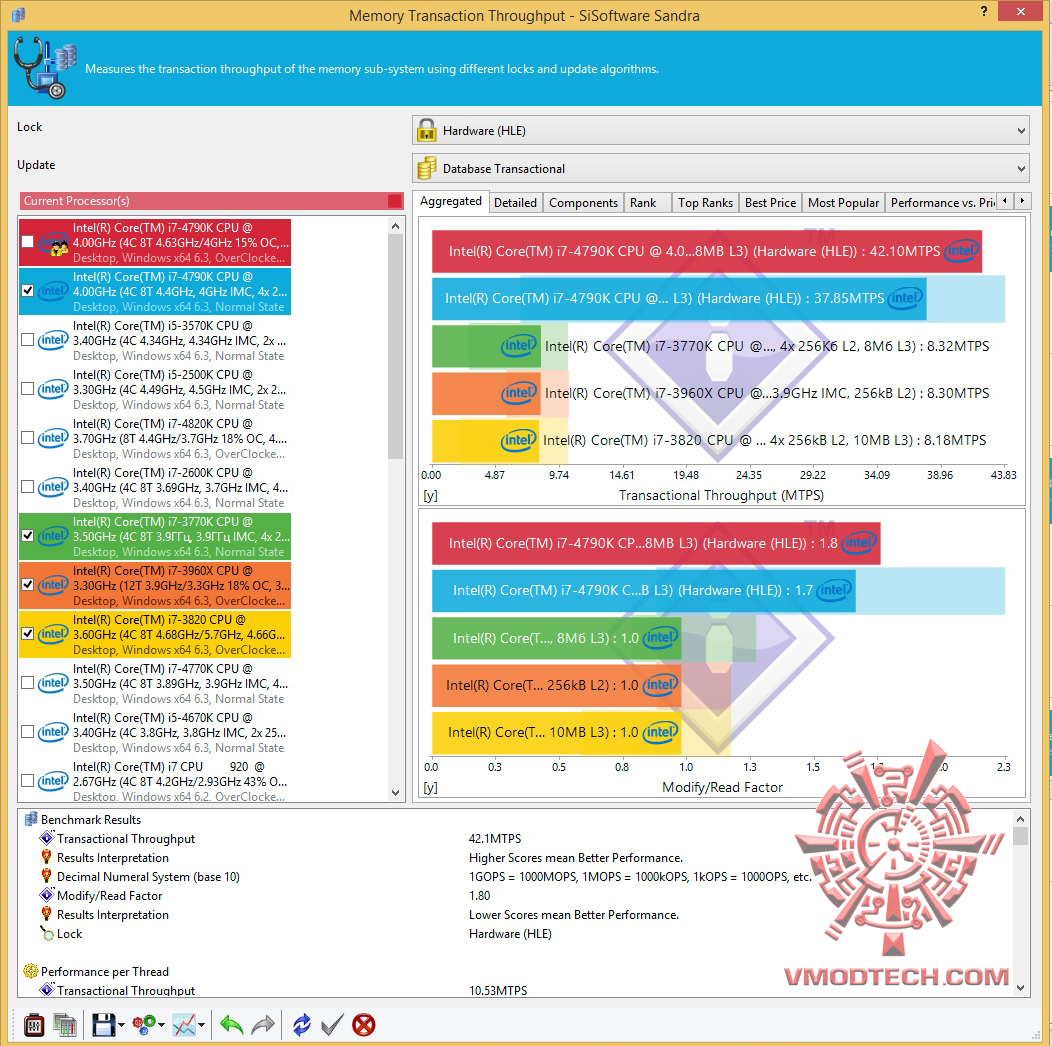Open the Most Popular tab
The height and width of the screenshot is (1046, 1052).
pyautogui.click(x=843, y=203)
